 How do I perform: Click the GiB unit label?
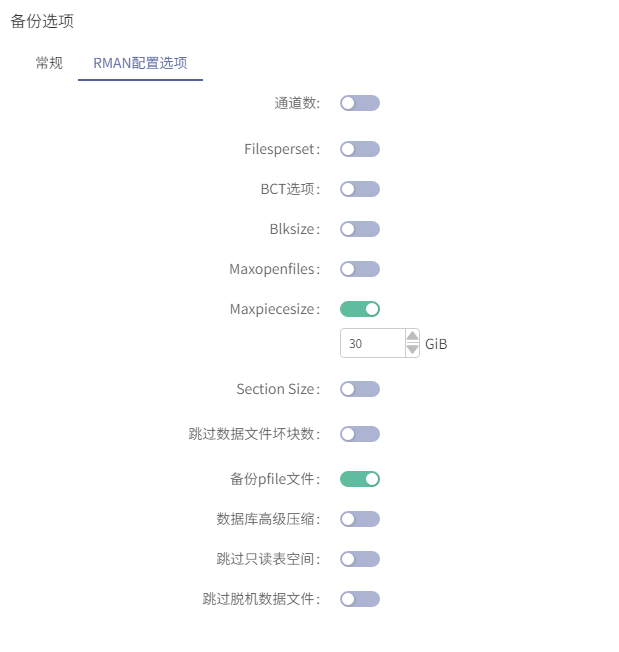coord(436,344)
